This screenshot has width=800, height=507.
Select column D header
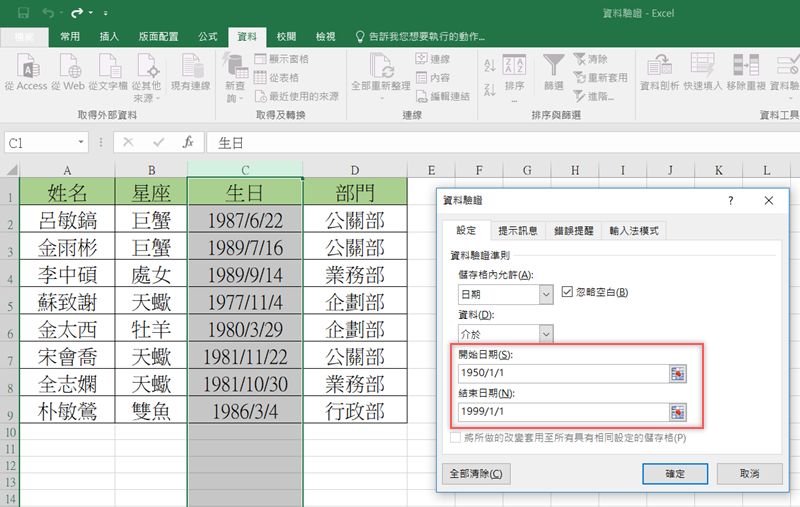pos(355,170)
